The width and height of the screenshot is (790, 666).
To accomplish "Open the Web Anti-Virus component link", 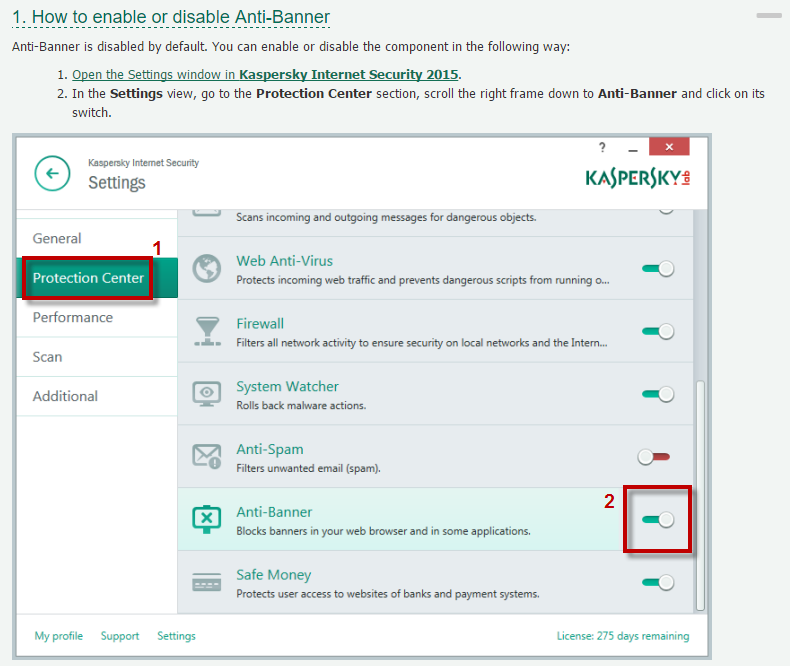I will tap(285, 261).
